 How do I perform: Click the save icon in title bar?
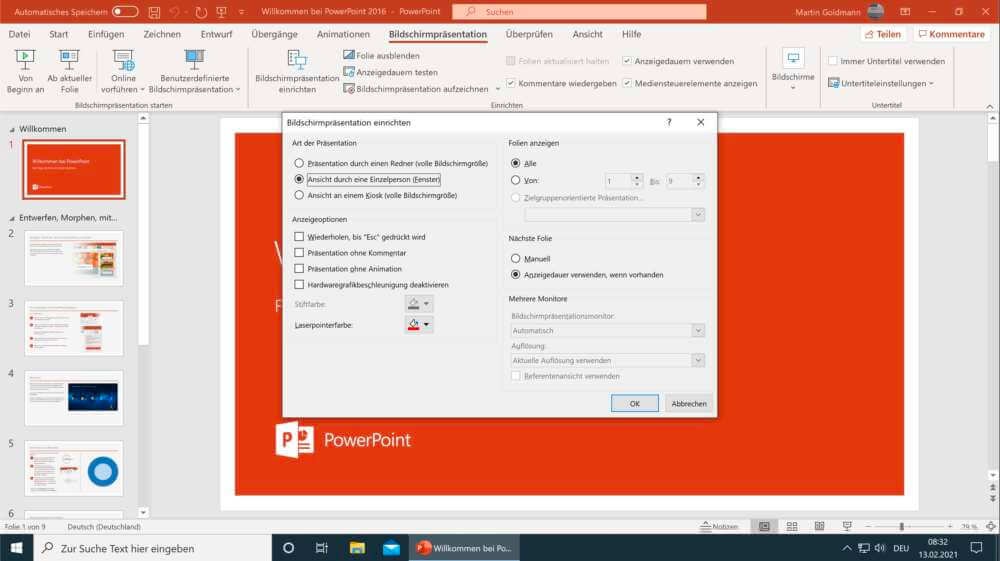[x=154, y=11]
